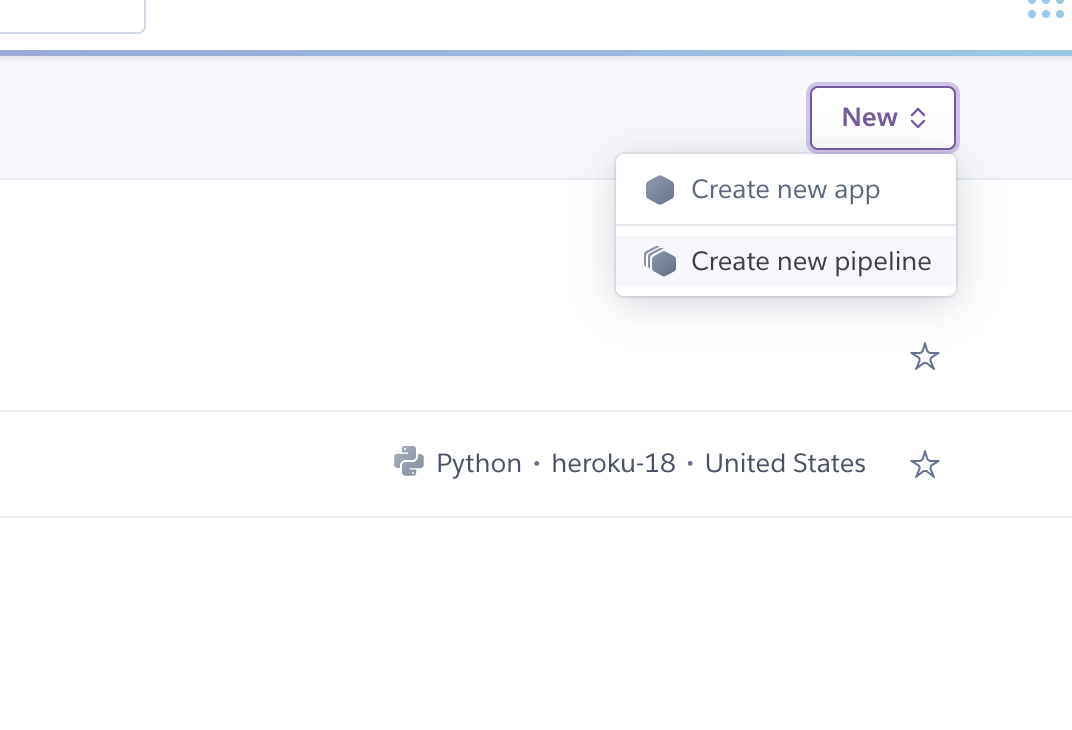Click the hexagon icon beside Create new app
The height and width of the screenshot is (730, 1072).
click(660, 190)
